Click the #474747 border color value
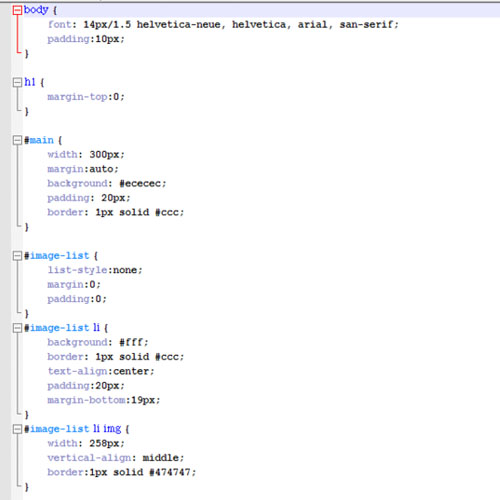500x500 pixels. pyautogui.click(x=170, y=472)
